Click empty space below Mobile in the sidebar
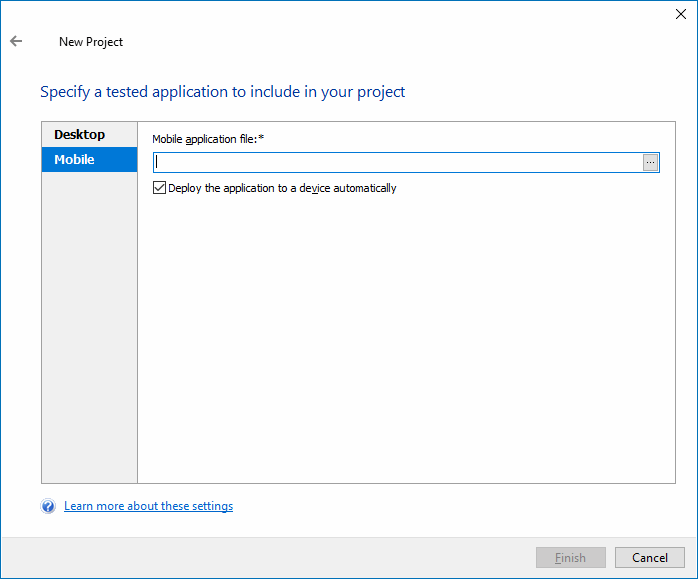The image size is (698, 579). click(89, 327)
